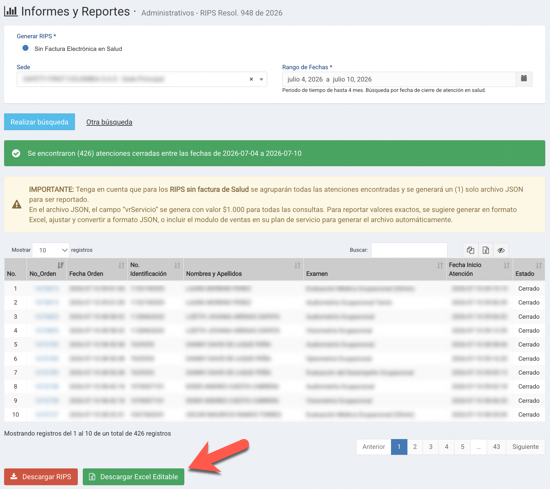Viewport: 550px width, 489px height.
Task: Open the calendar icon for date range
Action: (524, 79)
